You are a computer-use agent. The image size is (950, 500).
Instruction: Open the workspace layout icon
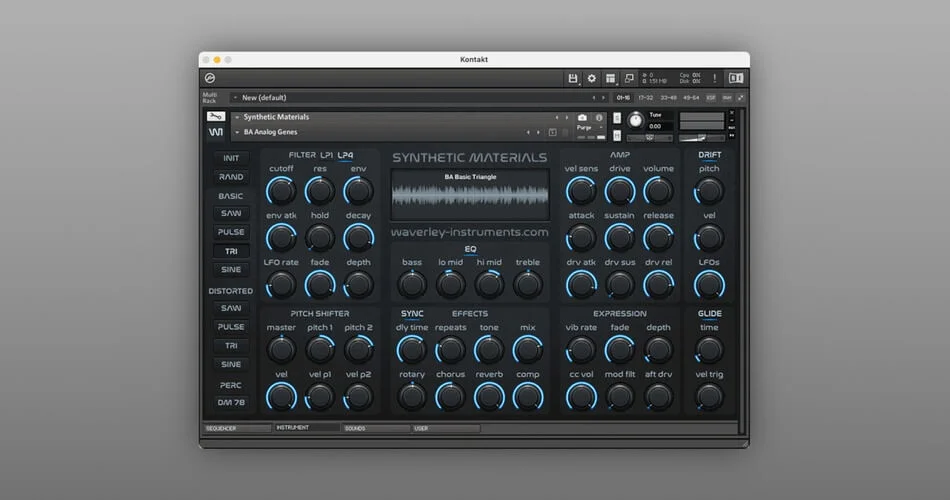[x=610, y=78]
